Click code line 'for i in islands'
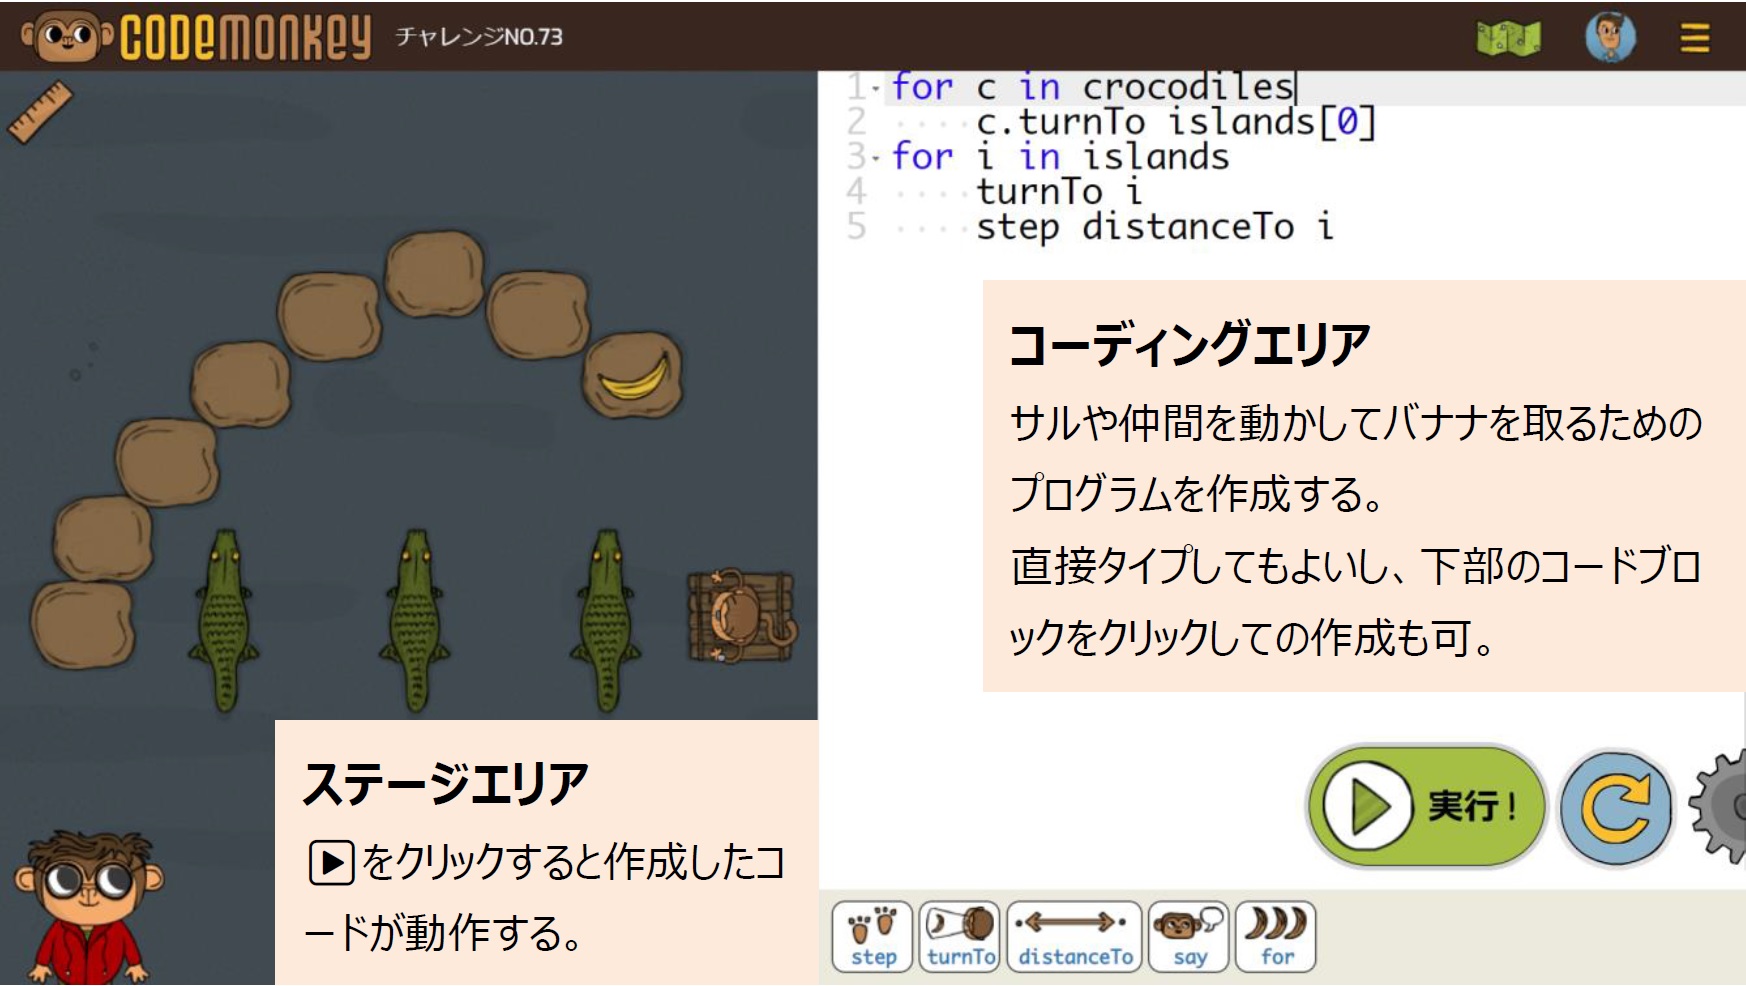The width and height of the screenshot is (1746, 986). 1060,157
